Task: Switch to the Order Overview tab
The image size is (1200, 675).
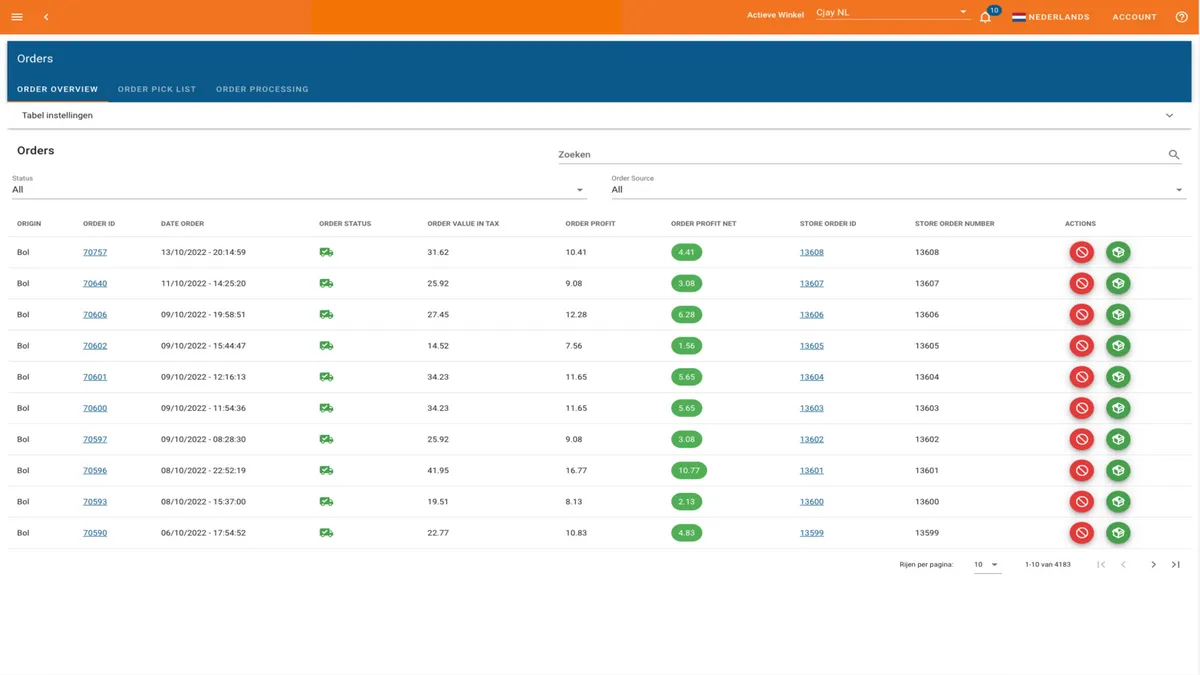Action: tap(58, 89)
